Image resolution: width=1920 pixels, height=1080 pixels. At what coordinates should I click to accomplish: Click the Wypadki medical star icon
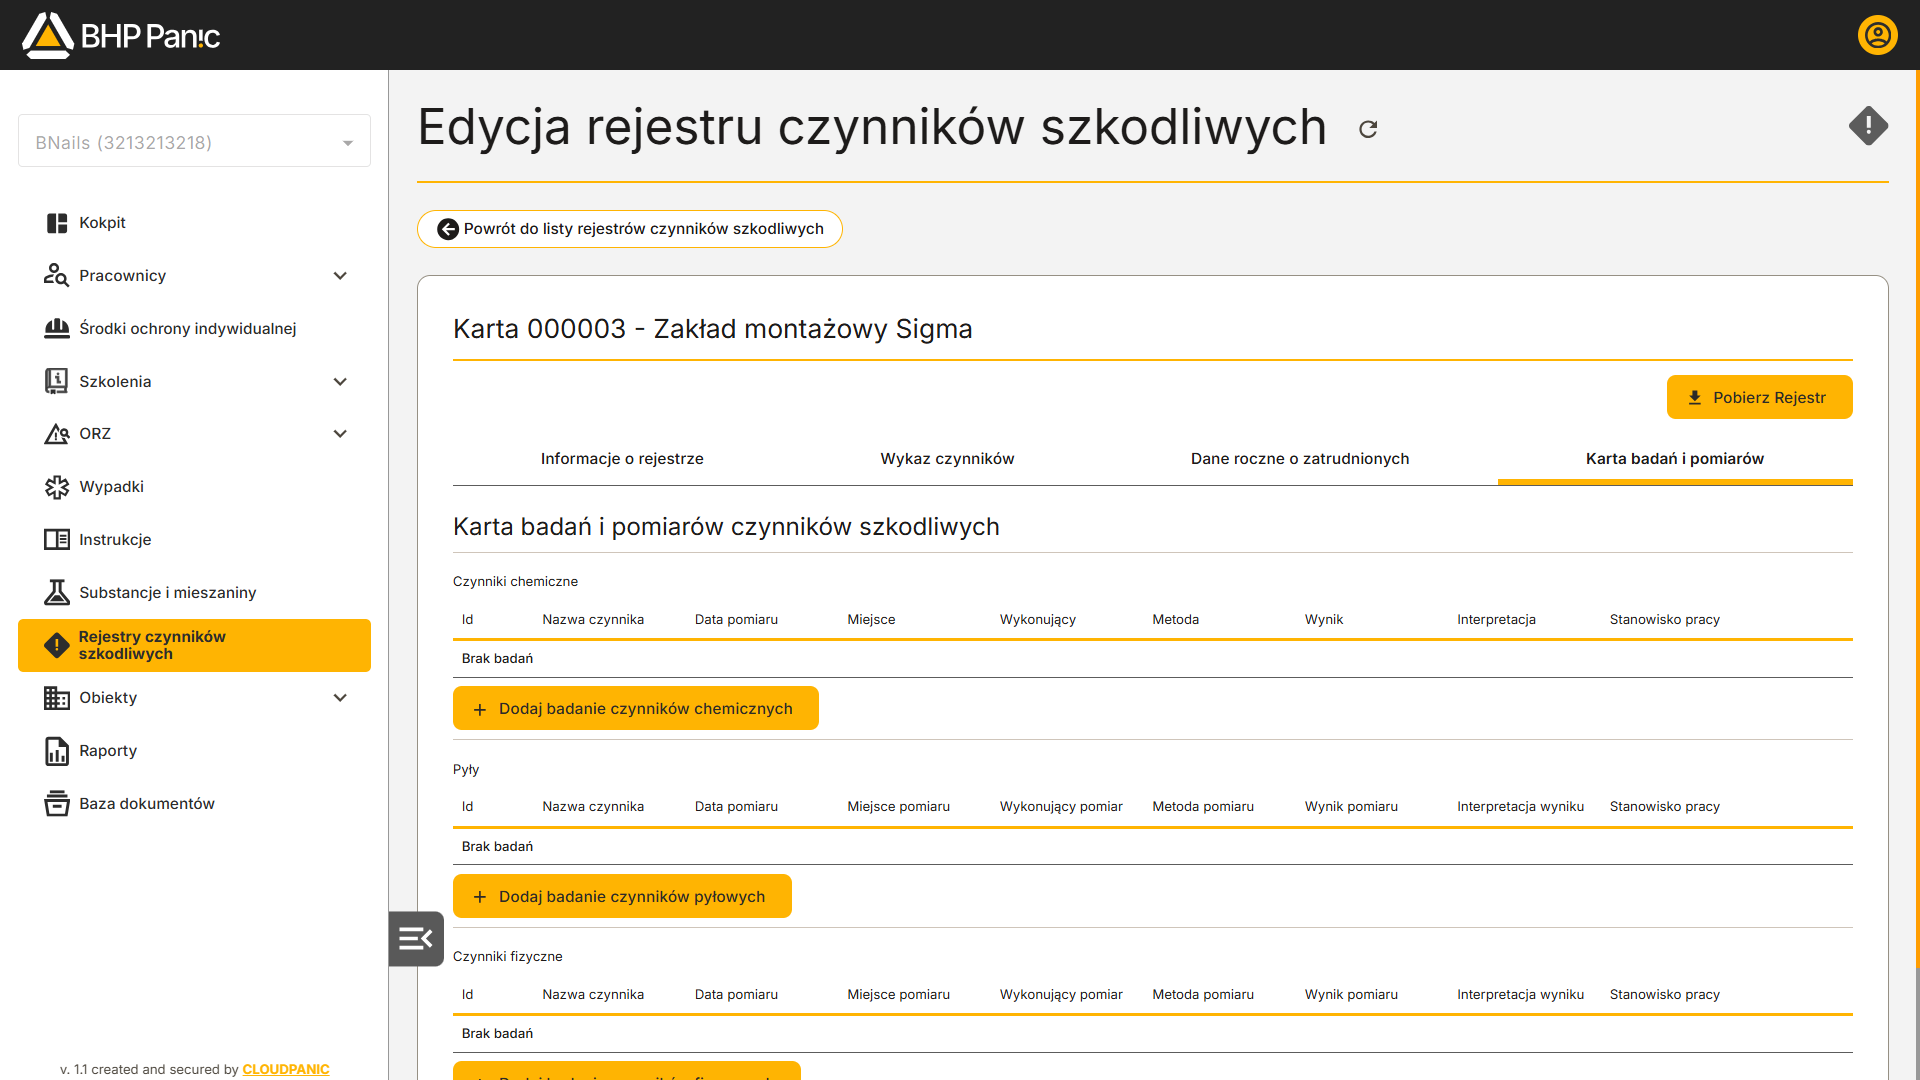57,487
